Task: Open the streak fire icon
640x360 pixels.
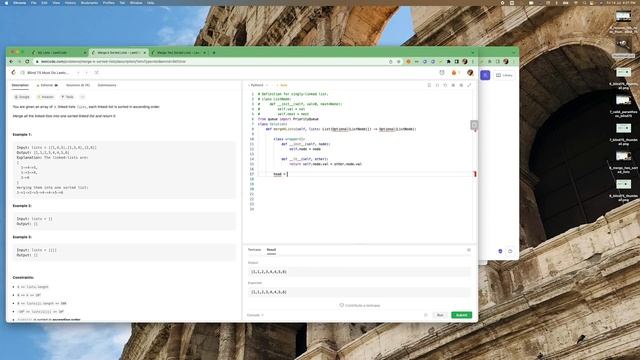Action: pyautogui.click(x=455, y=73)
